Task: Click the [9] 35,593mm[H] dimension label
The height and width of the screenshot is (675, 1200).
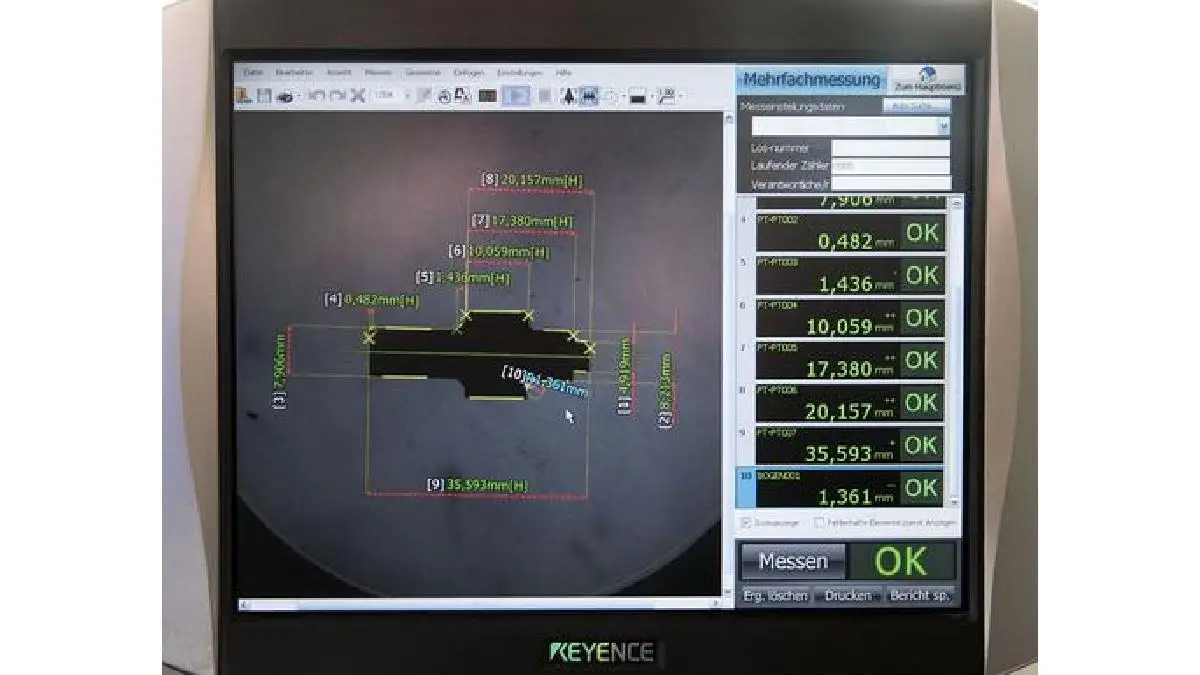Action: coord(477,485)
